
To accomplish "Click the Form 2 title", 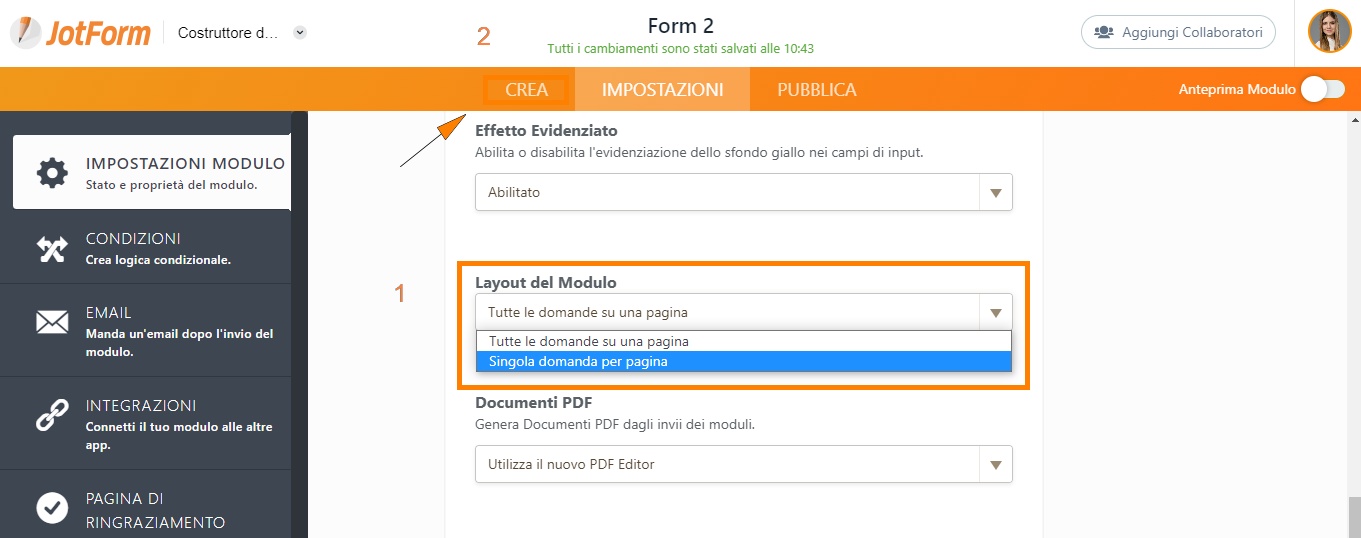I will [681, 26].
